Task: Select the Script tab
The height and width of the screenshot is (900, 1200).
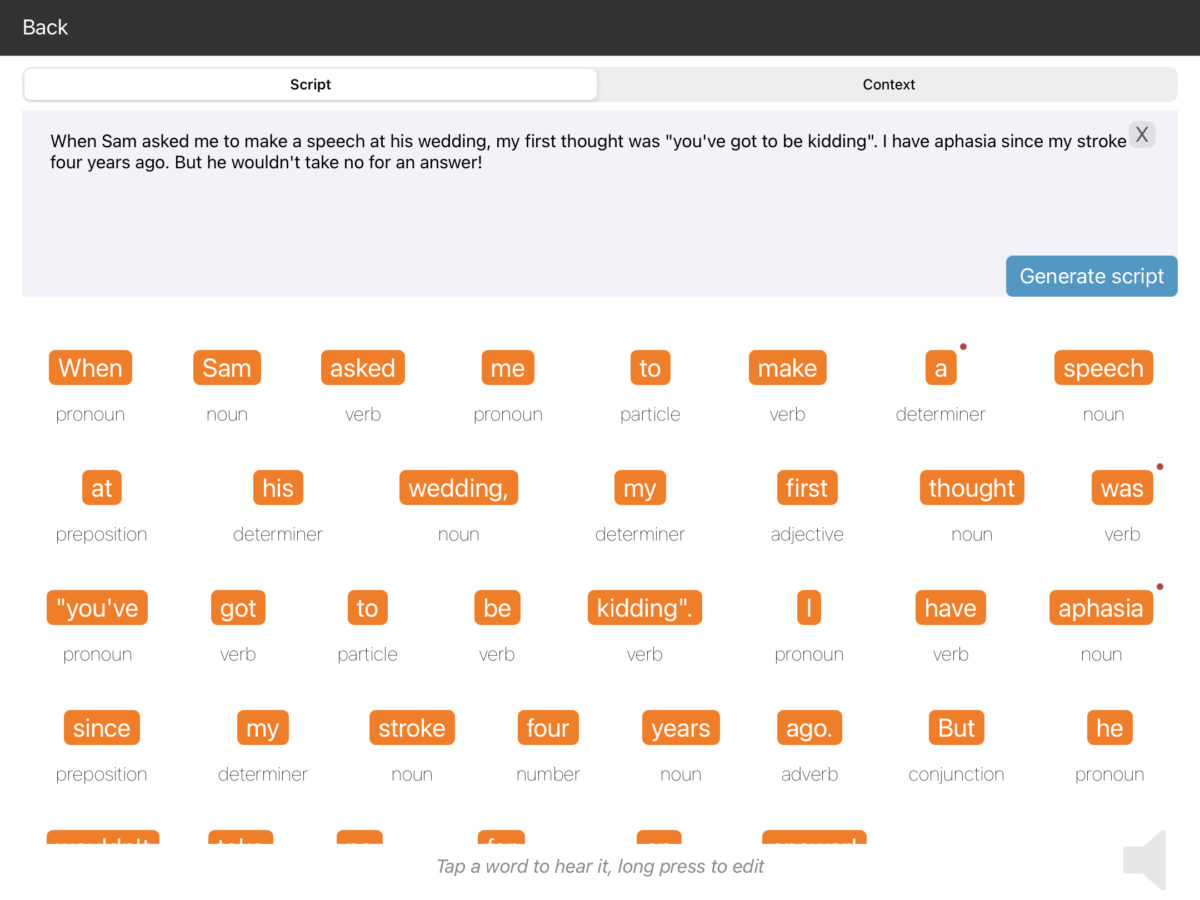Action: pyautogui.click(x=310, y=85)
